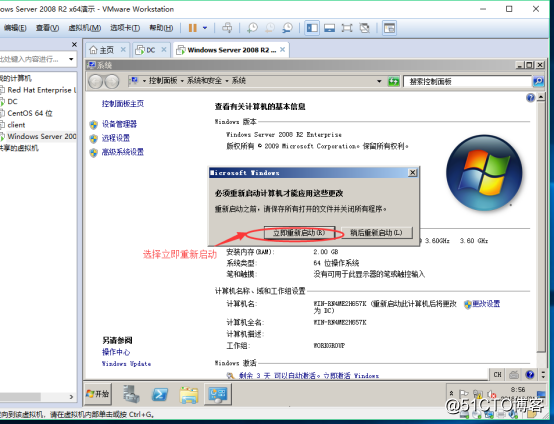Open the 编辑(E) menu
The image size is (554, 424).
point(15,28)
